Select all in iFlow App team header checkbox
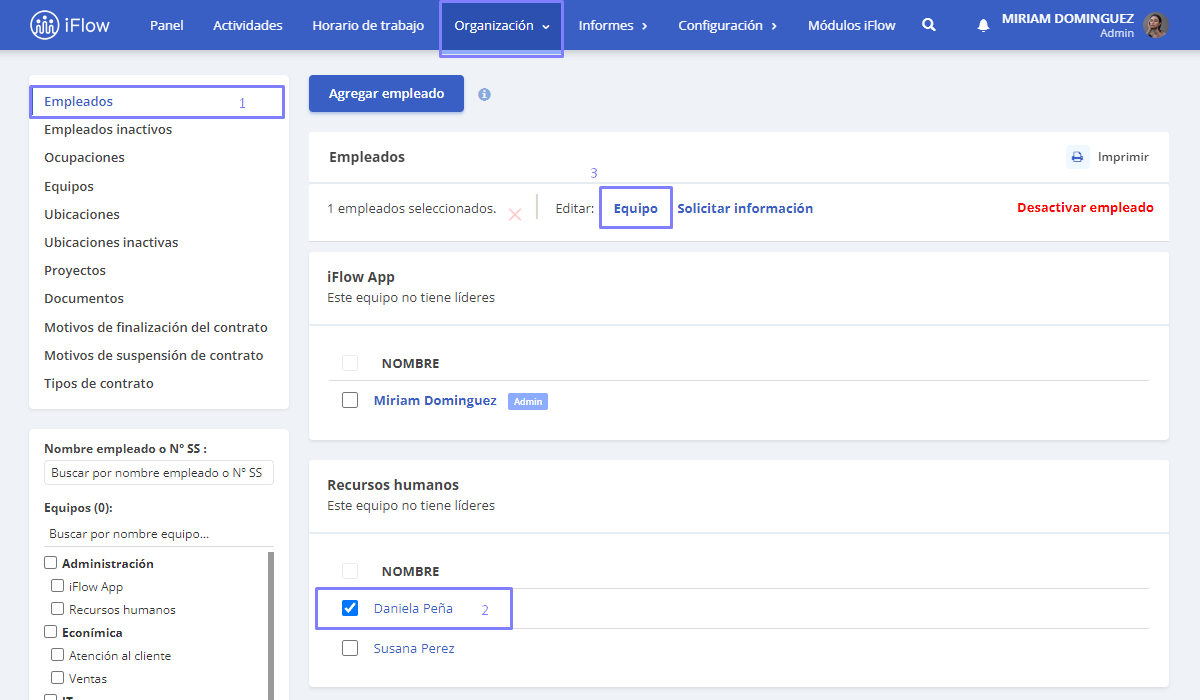 [350, 363]
